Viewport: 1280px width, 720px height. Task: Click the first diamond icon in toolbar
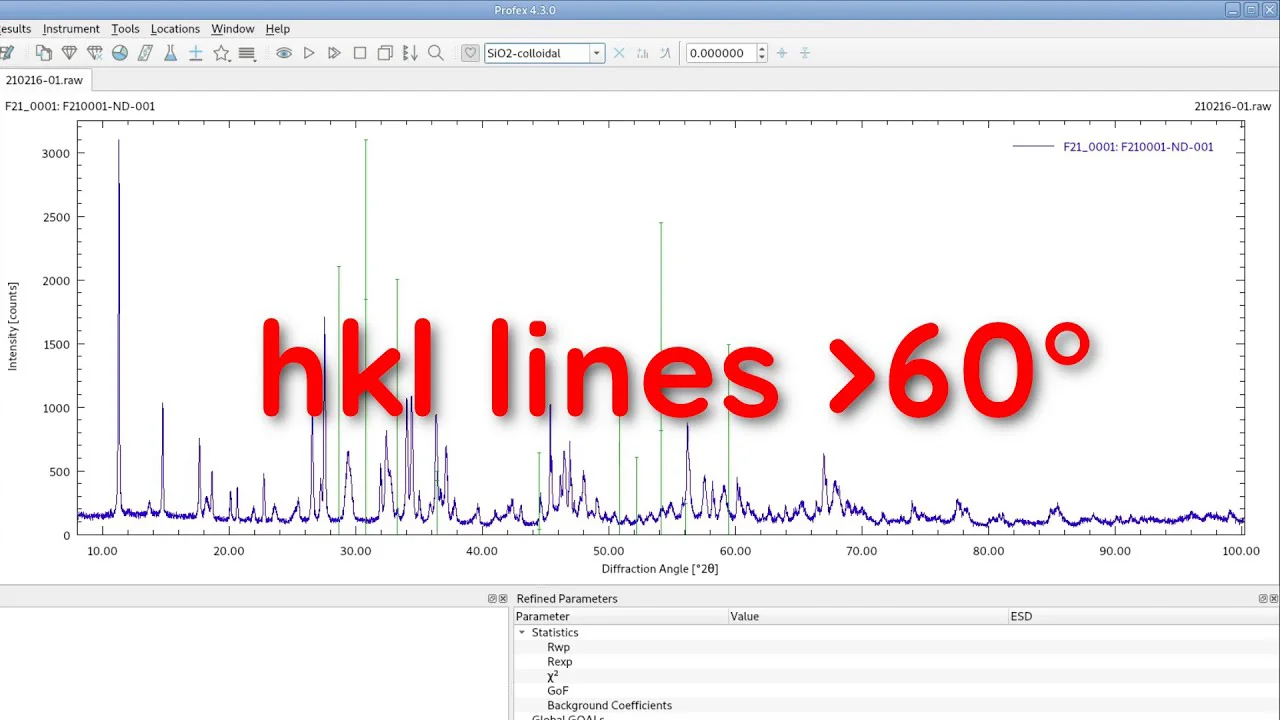[x=69, y=53]
